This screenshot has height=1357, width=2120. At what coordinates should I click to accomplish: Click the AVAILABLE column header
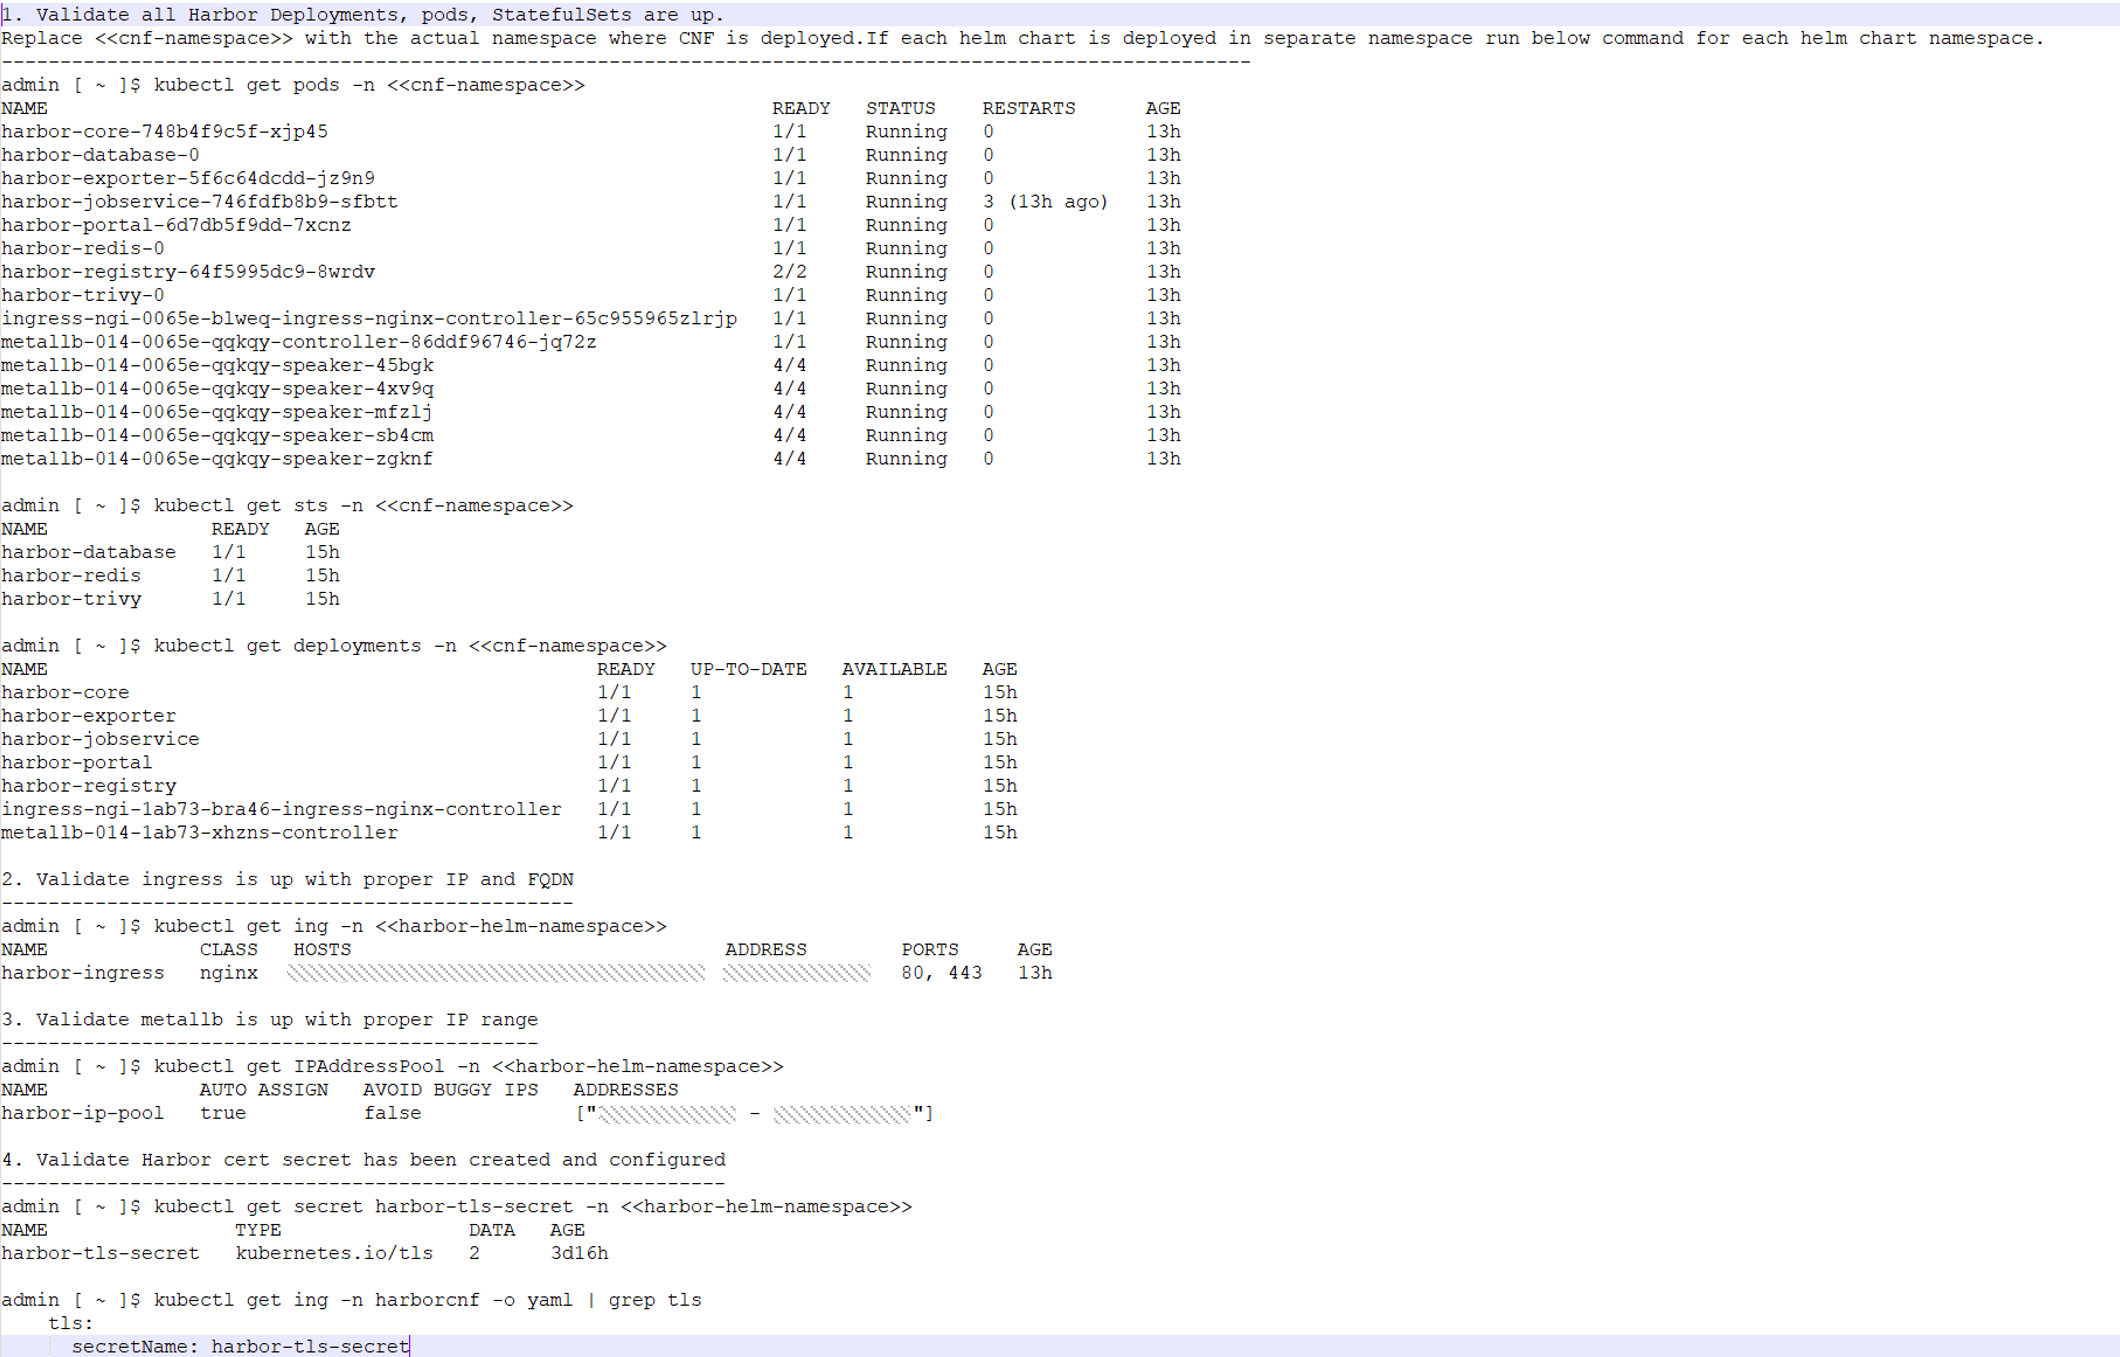pos(894,669)
